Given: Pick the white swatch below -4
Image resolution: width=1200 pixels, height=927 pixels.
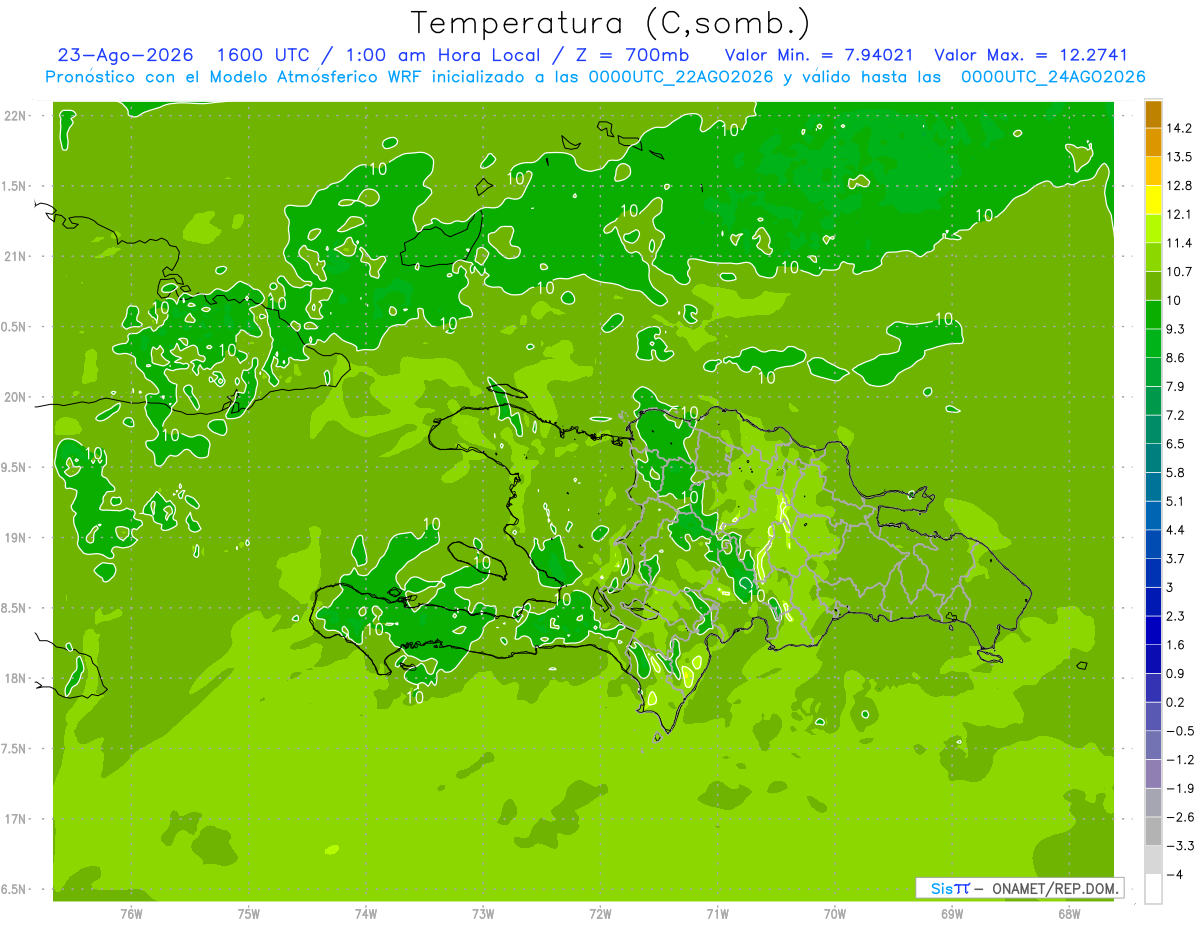Looking at the screenshot, I should pyautogui.click(x=1153, y=889).
